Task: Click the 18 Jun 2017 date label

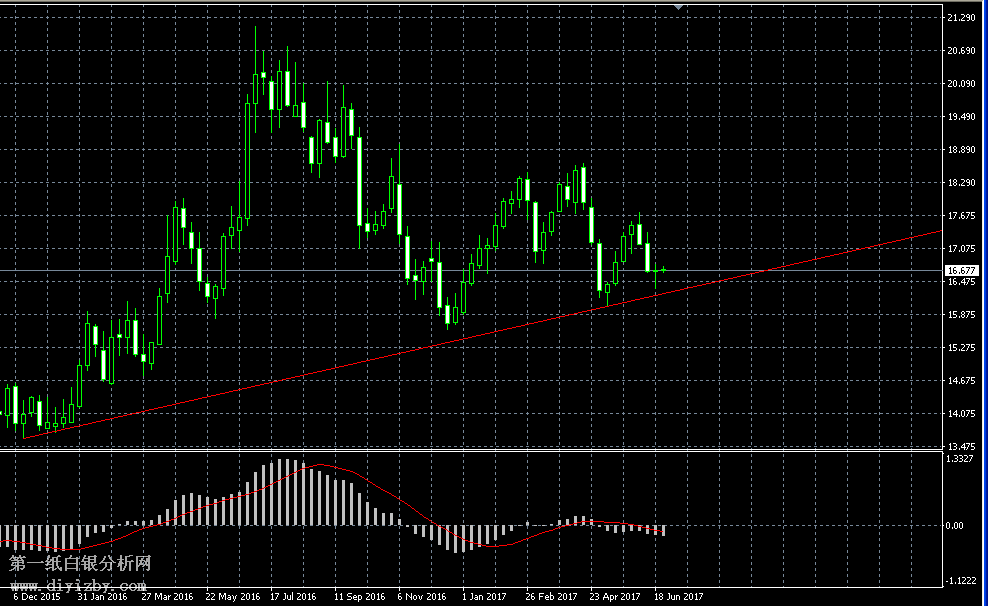Action: [679, 597]
